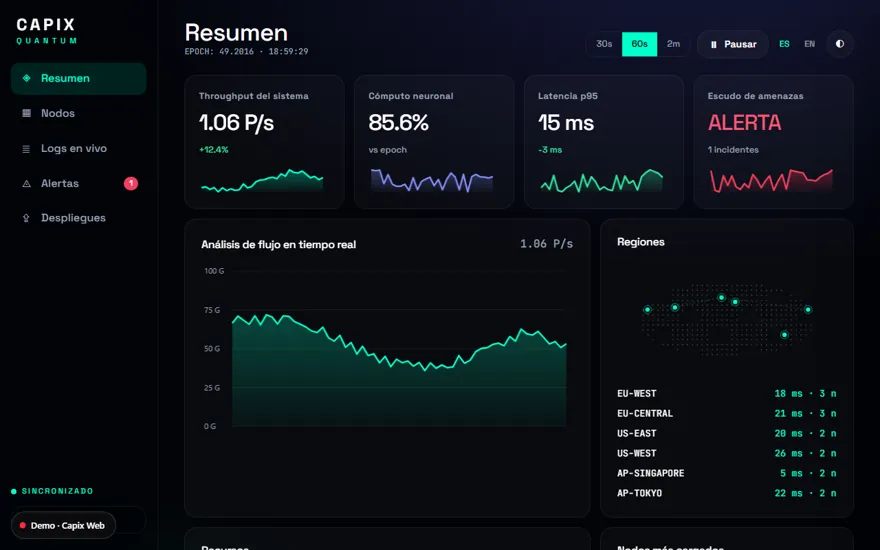Toggle the dark/light theme contrast icon
The width and height of the screenshot is (880, 550).
pos(840,44)
